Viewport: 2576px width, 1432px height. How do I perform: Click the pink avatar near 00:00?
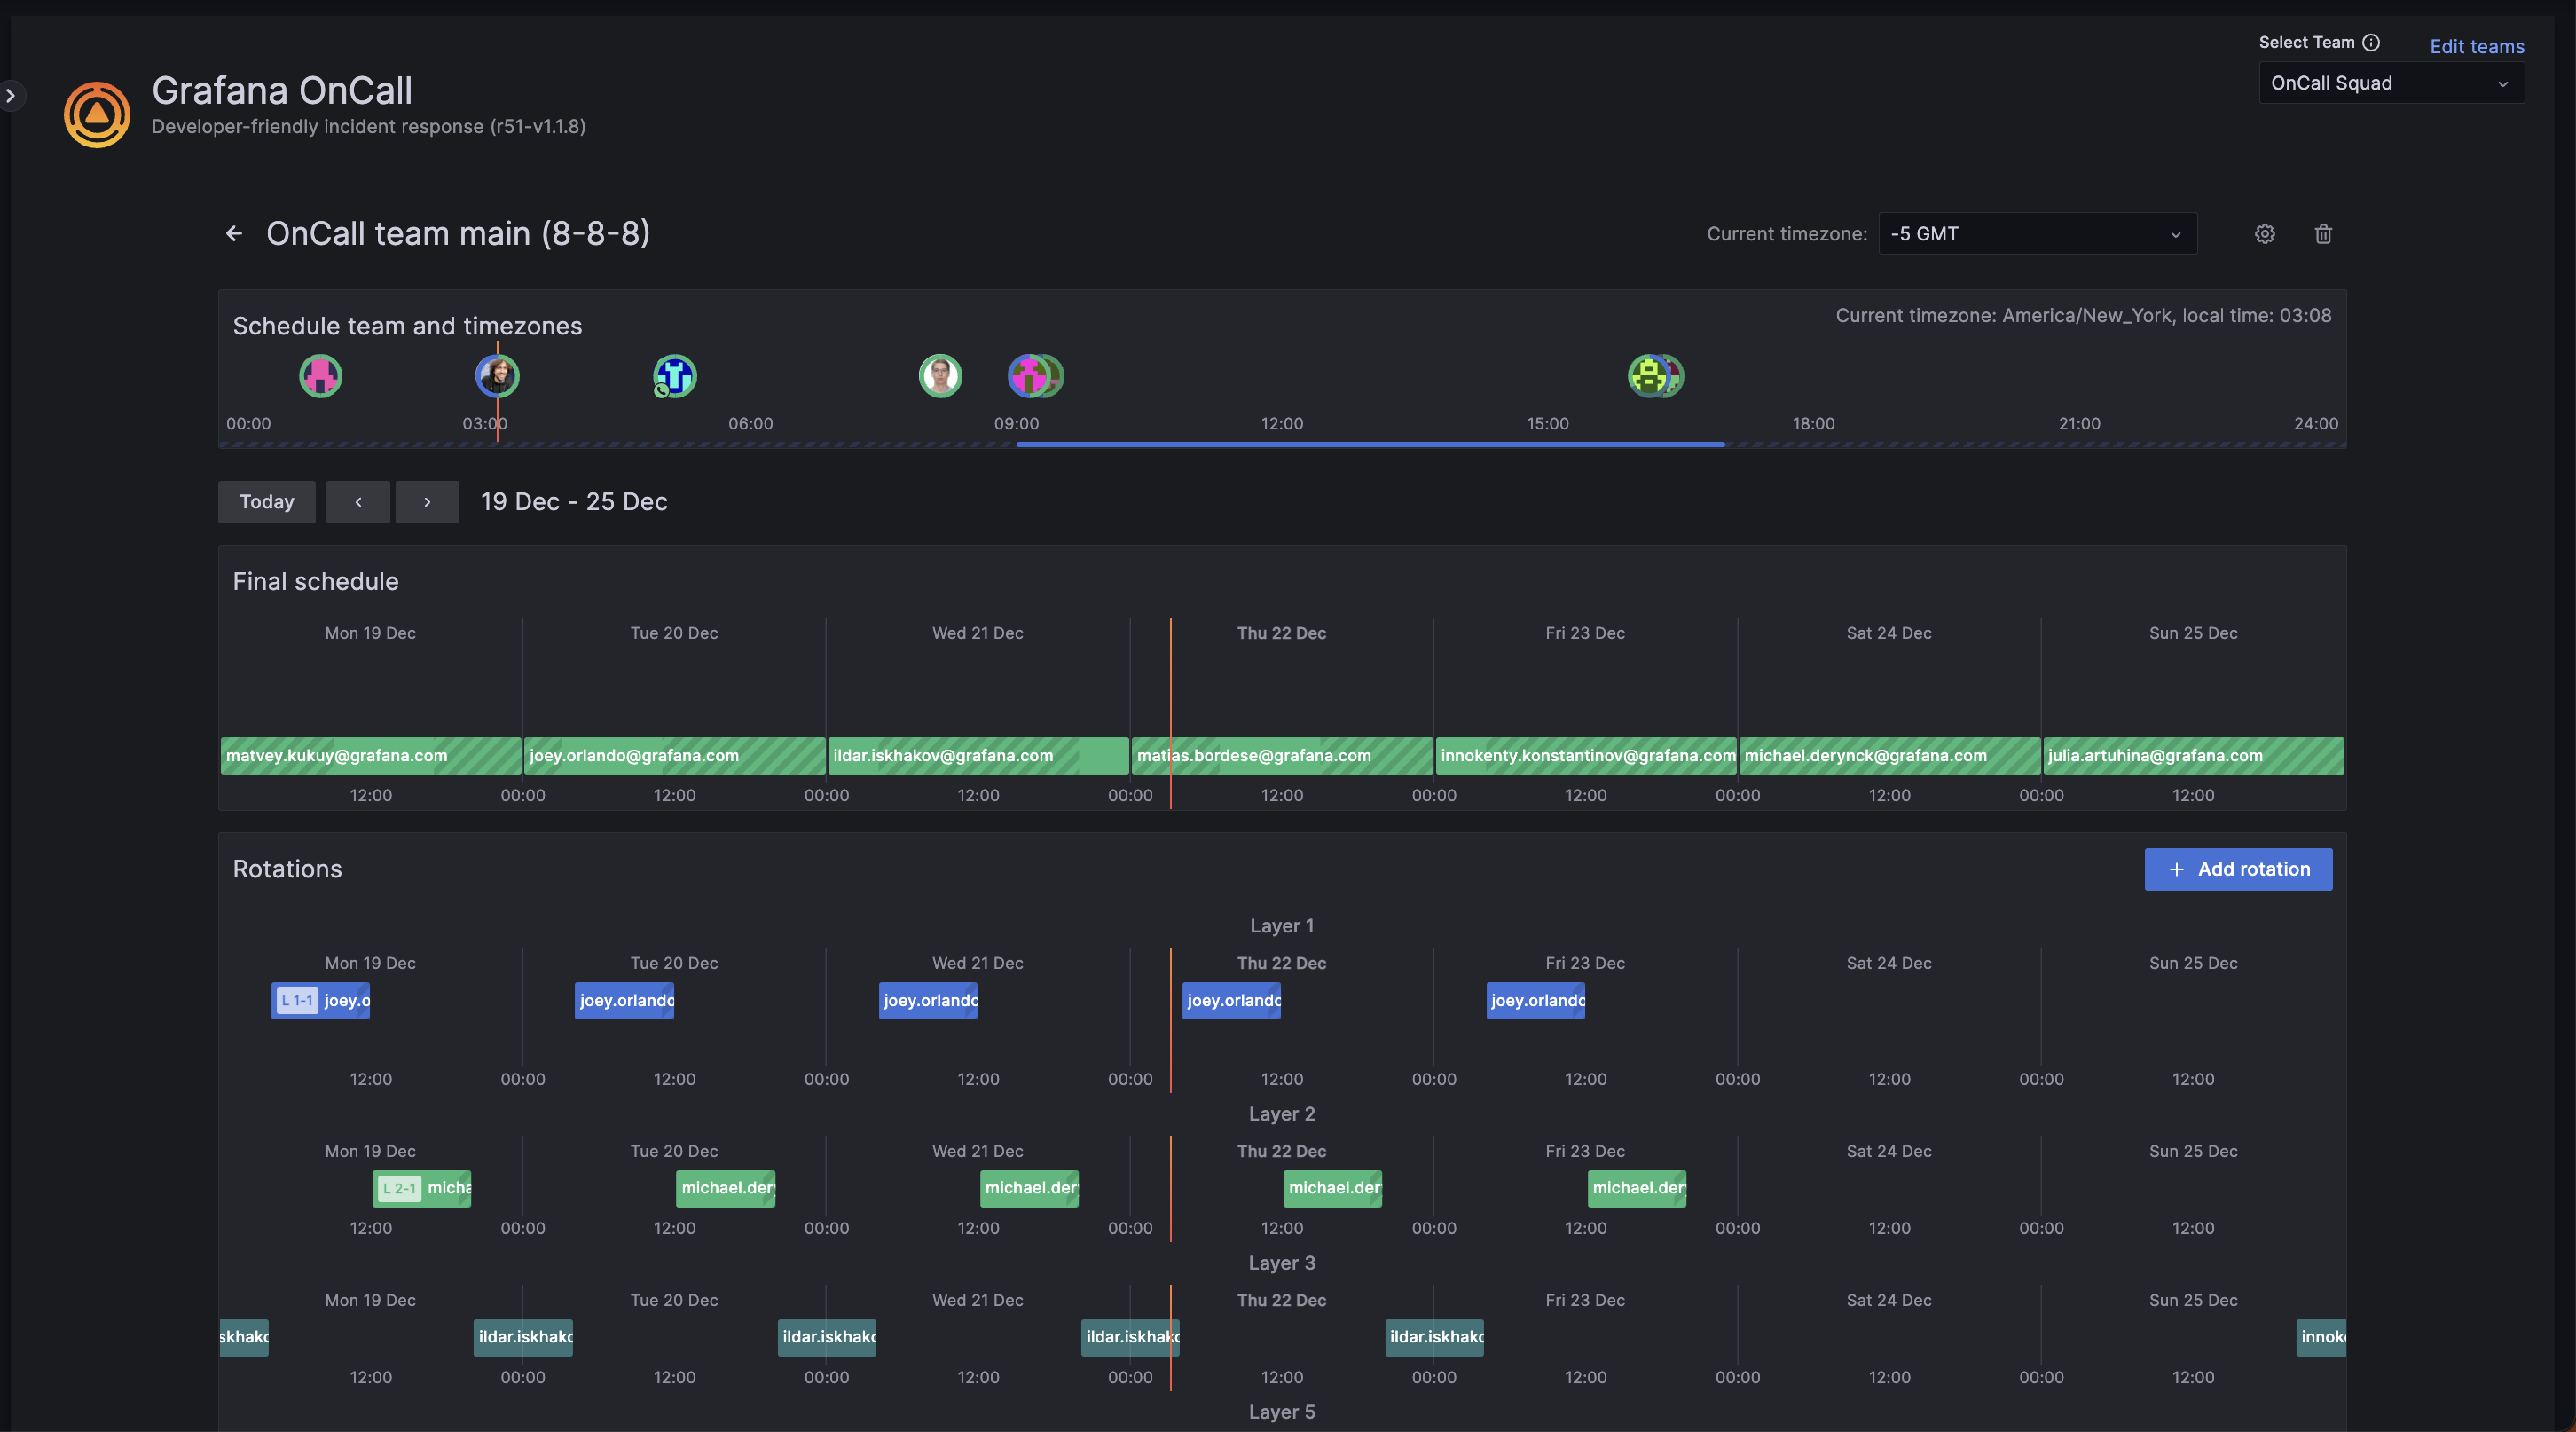pyautogui.click(x=320, y=377)
